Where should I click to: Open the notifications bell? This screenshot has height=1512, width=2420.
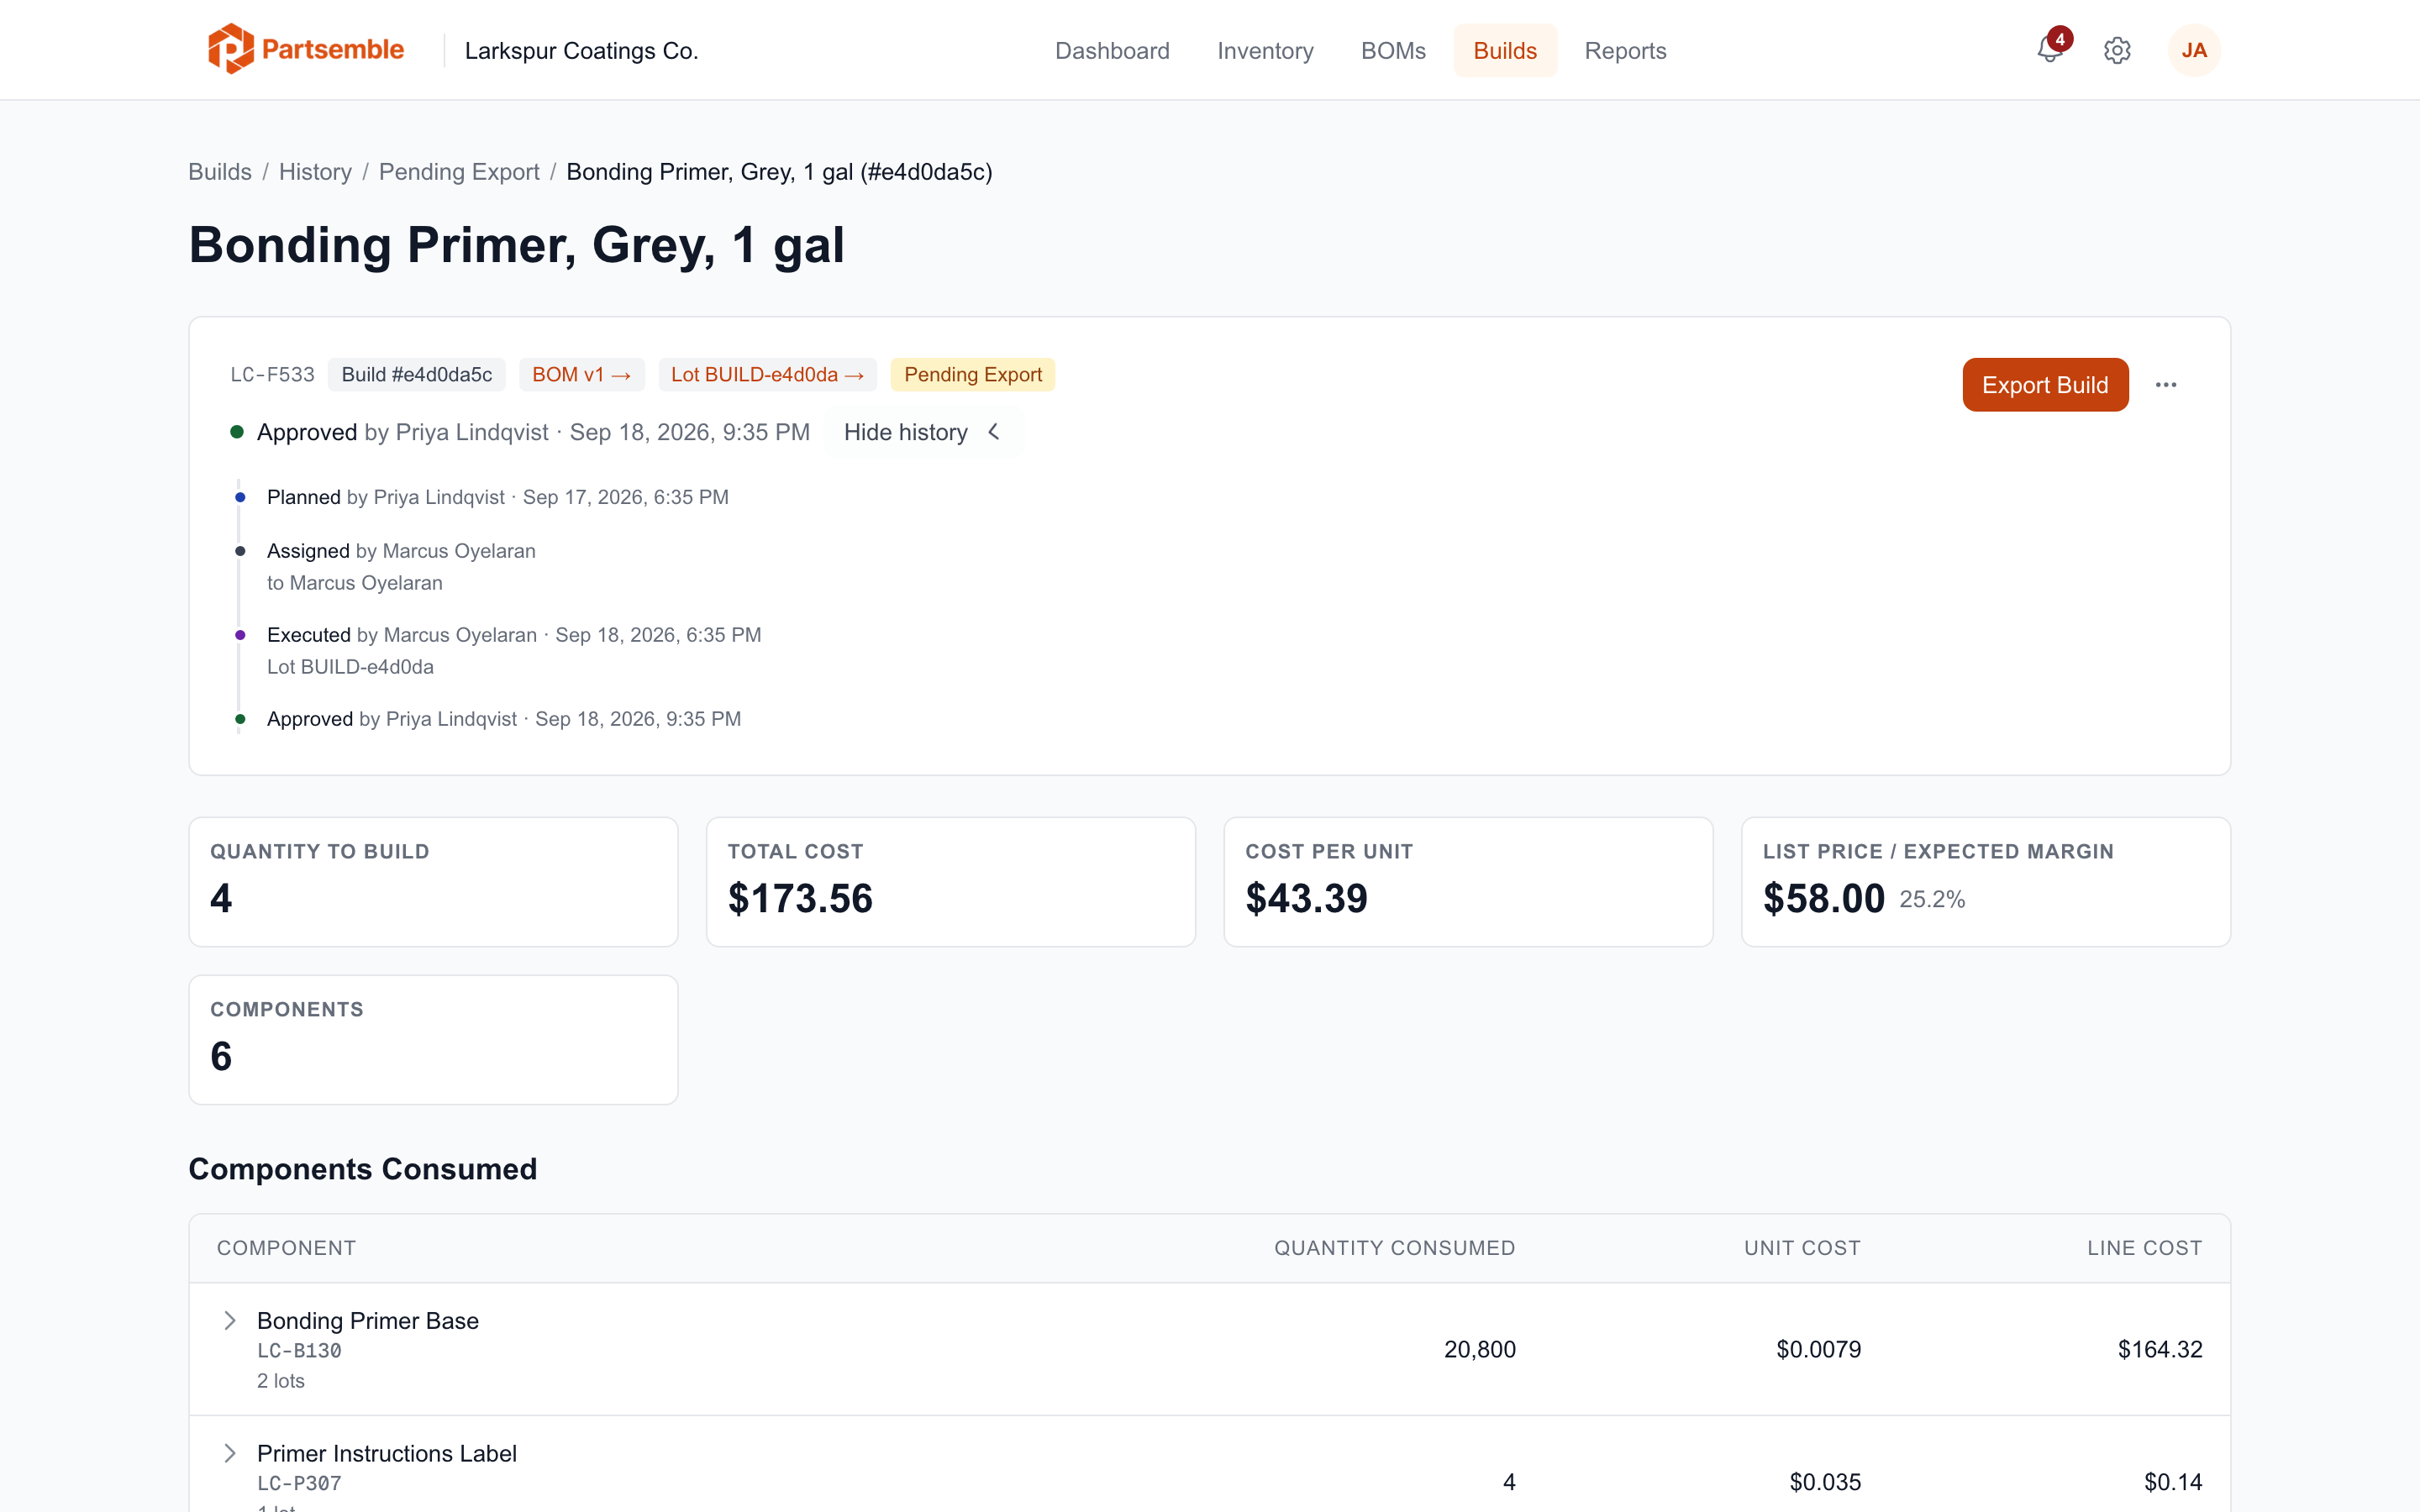[x=2050, y=49]
